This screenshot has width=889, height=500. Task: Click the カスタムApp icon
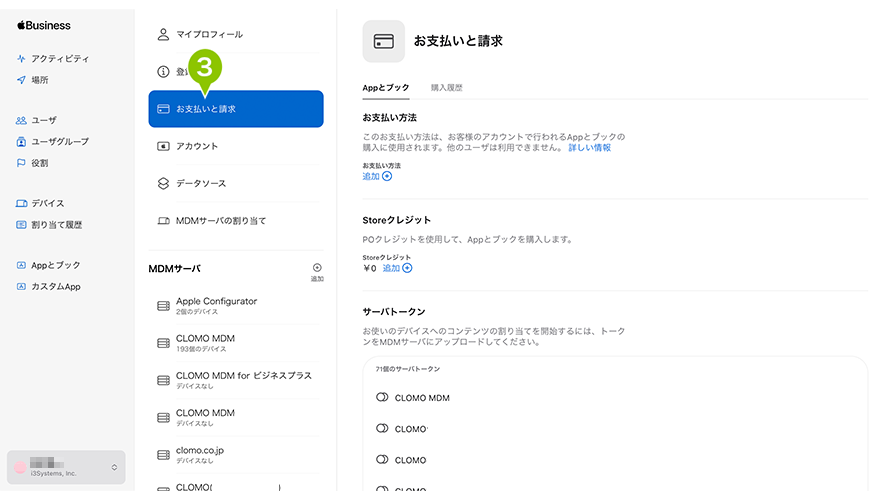tap(21, 286)
